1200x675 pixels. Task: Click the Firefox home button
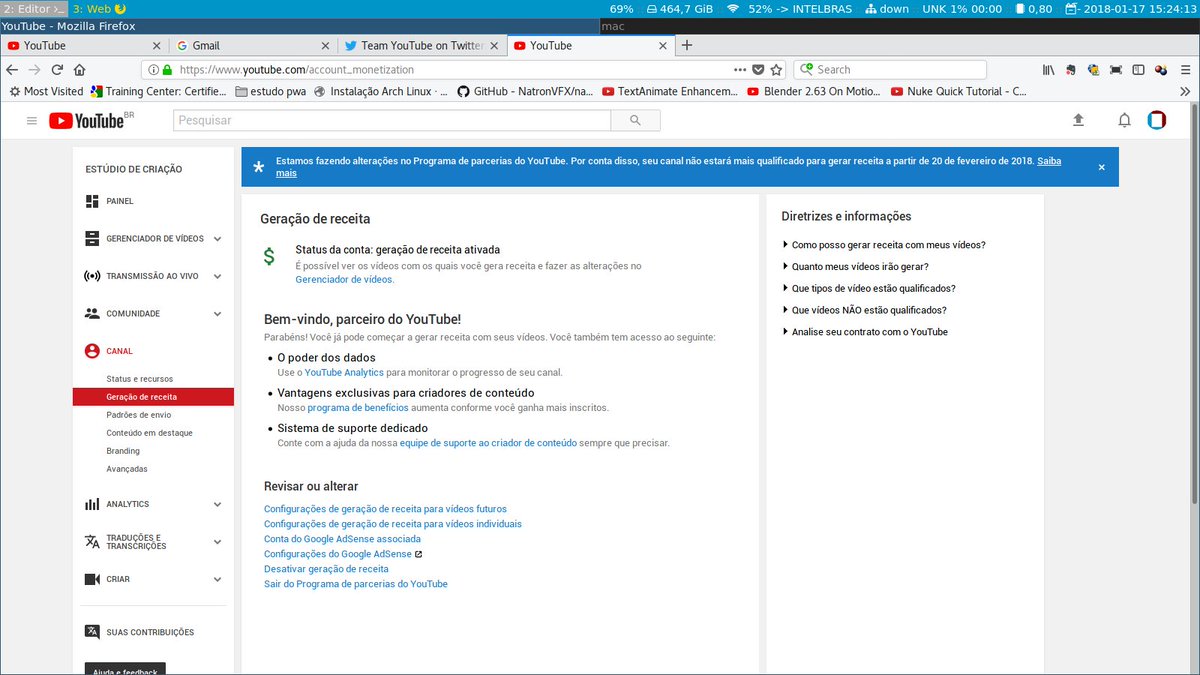pos(80,70)
